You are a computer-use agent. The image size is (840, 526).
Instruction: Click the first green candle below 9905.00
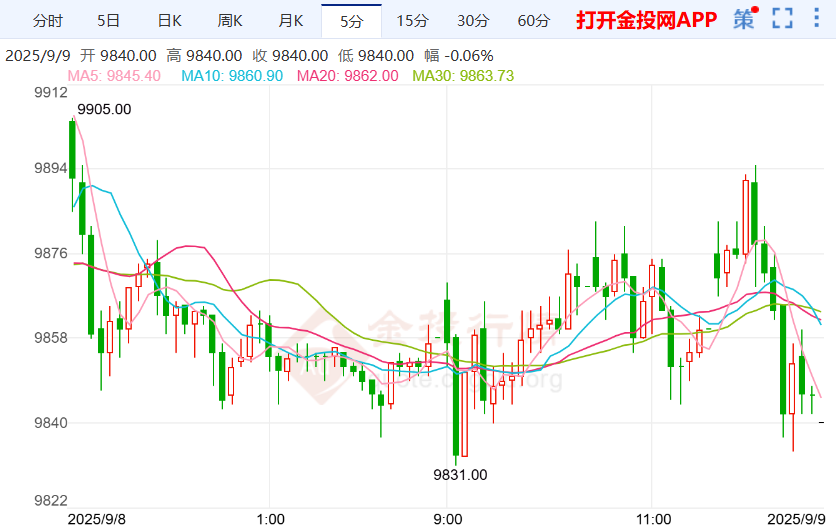72,150
